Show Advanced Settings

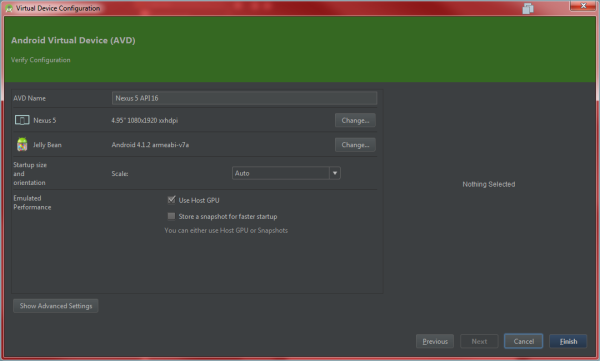(56, 306)
